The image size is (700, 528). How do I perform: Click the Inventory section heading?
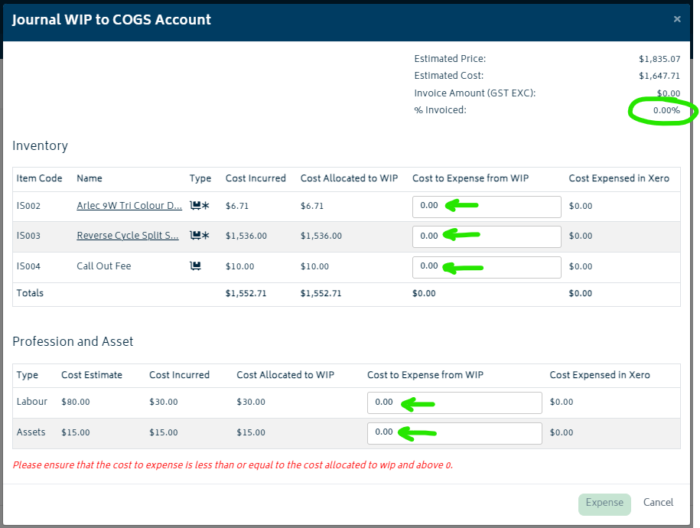[40, 146]
